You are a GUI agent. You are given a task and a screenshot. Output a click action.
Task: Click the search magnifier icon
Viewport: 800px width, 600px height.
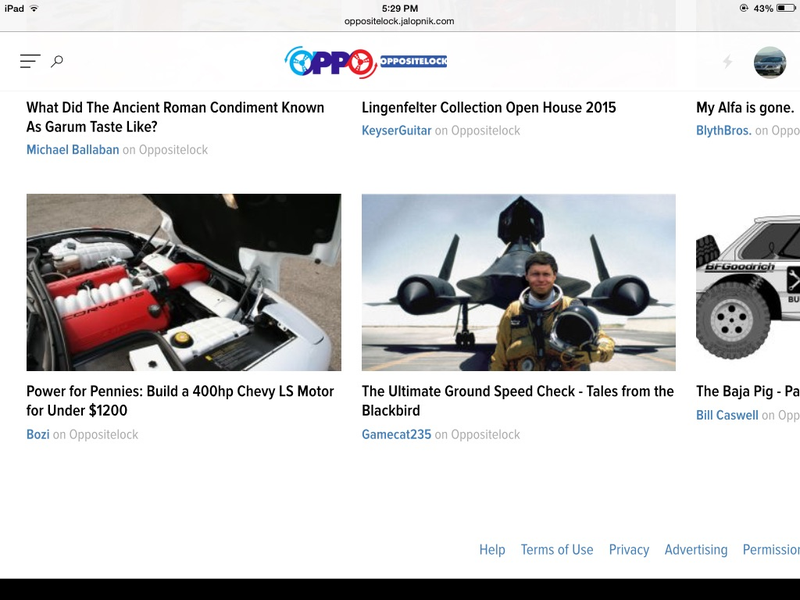click(x=57, y=62)
